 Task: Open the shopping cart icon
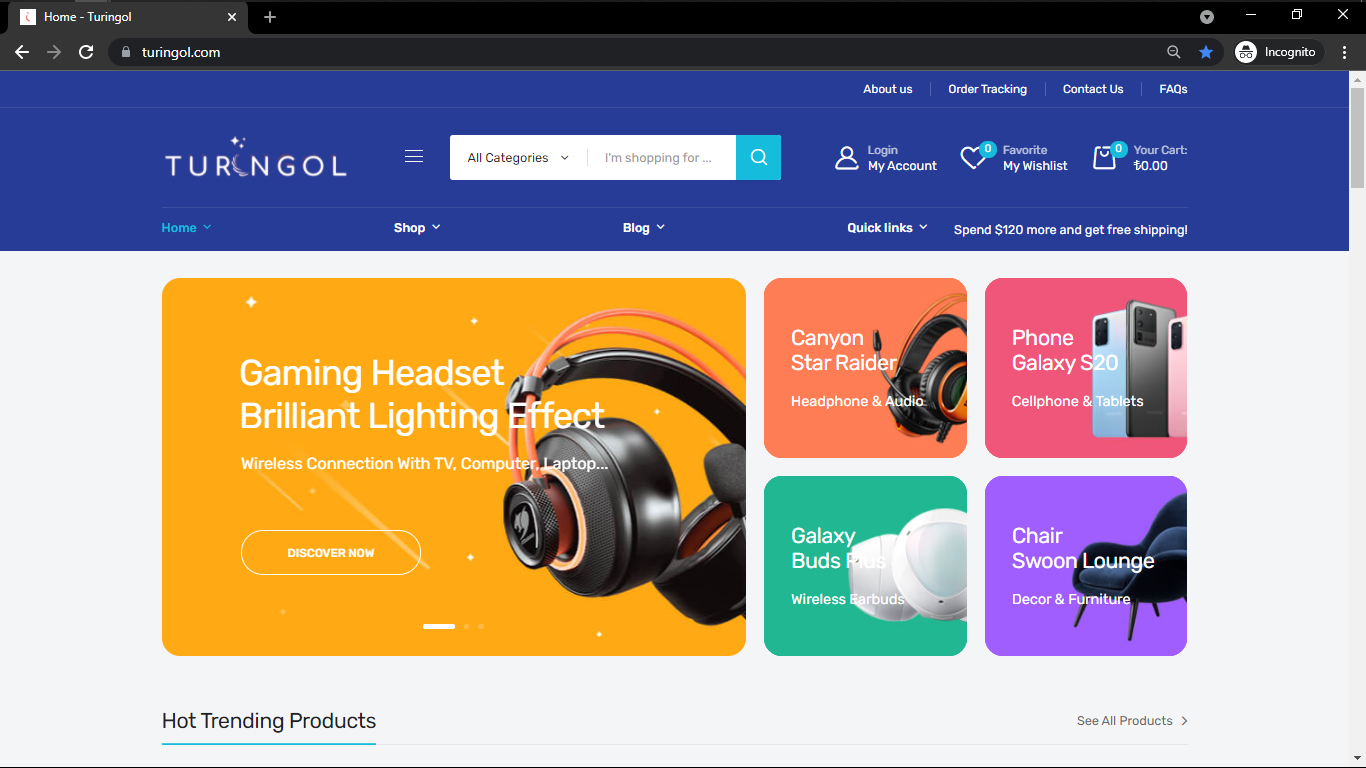click(1104, 158)
